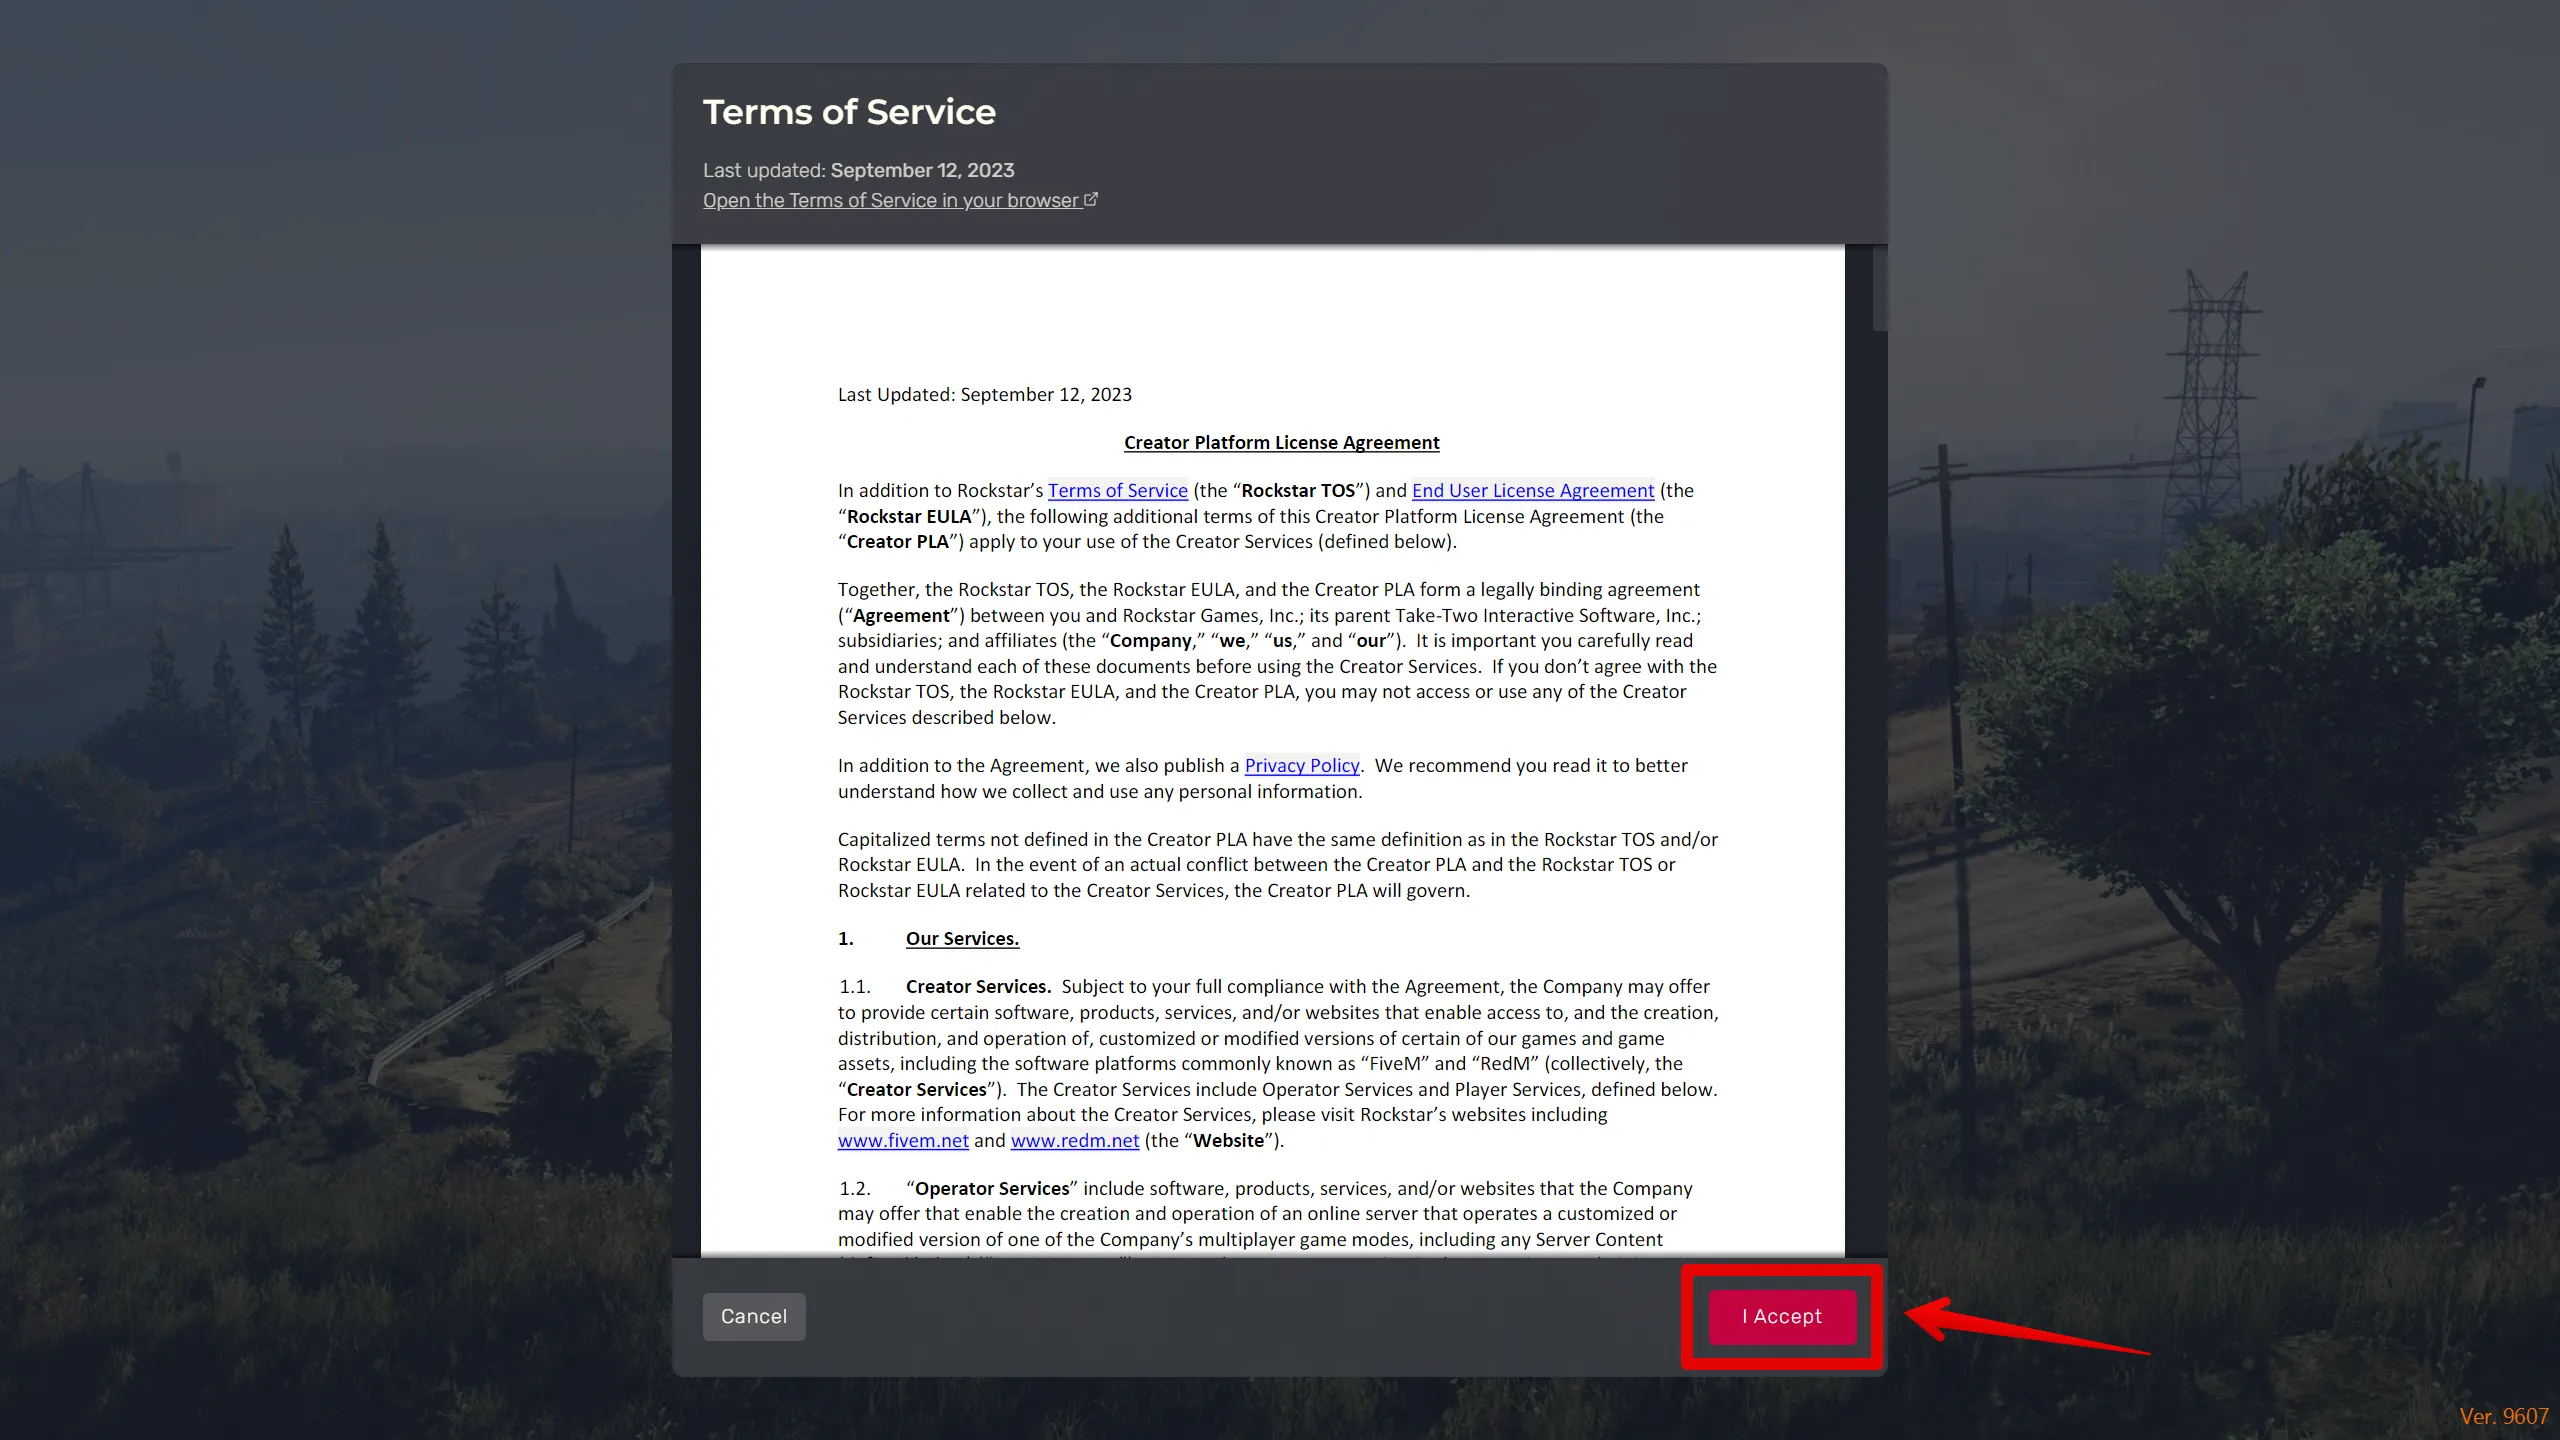Click the 'Operator Services' bold term

pos(992,1189)
